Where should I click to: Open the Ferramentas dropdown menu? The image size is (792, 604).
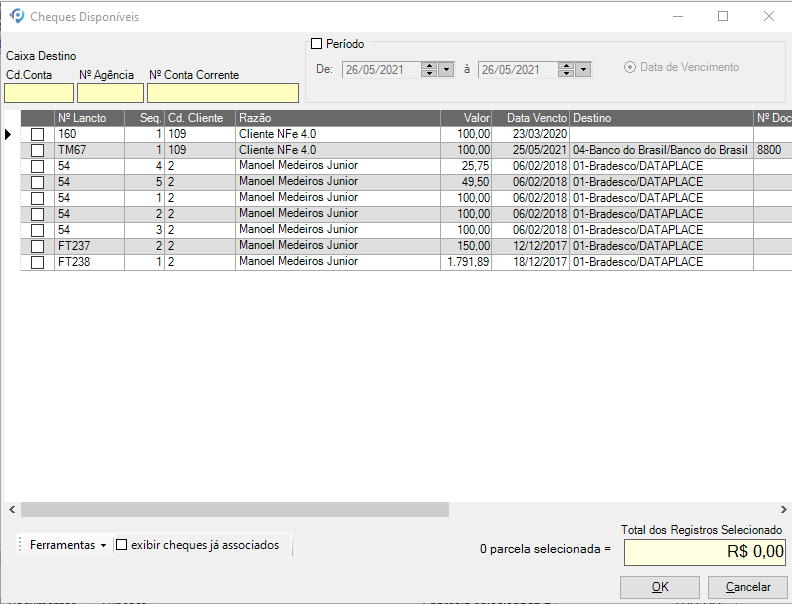tap(68, 545)
